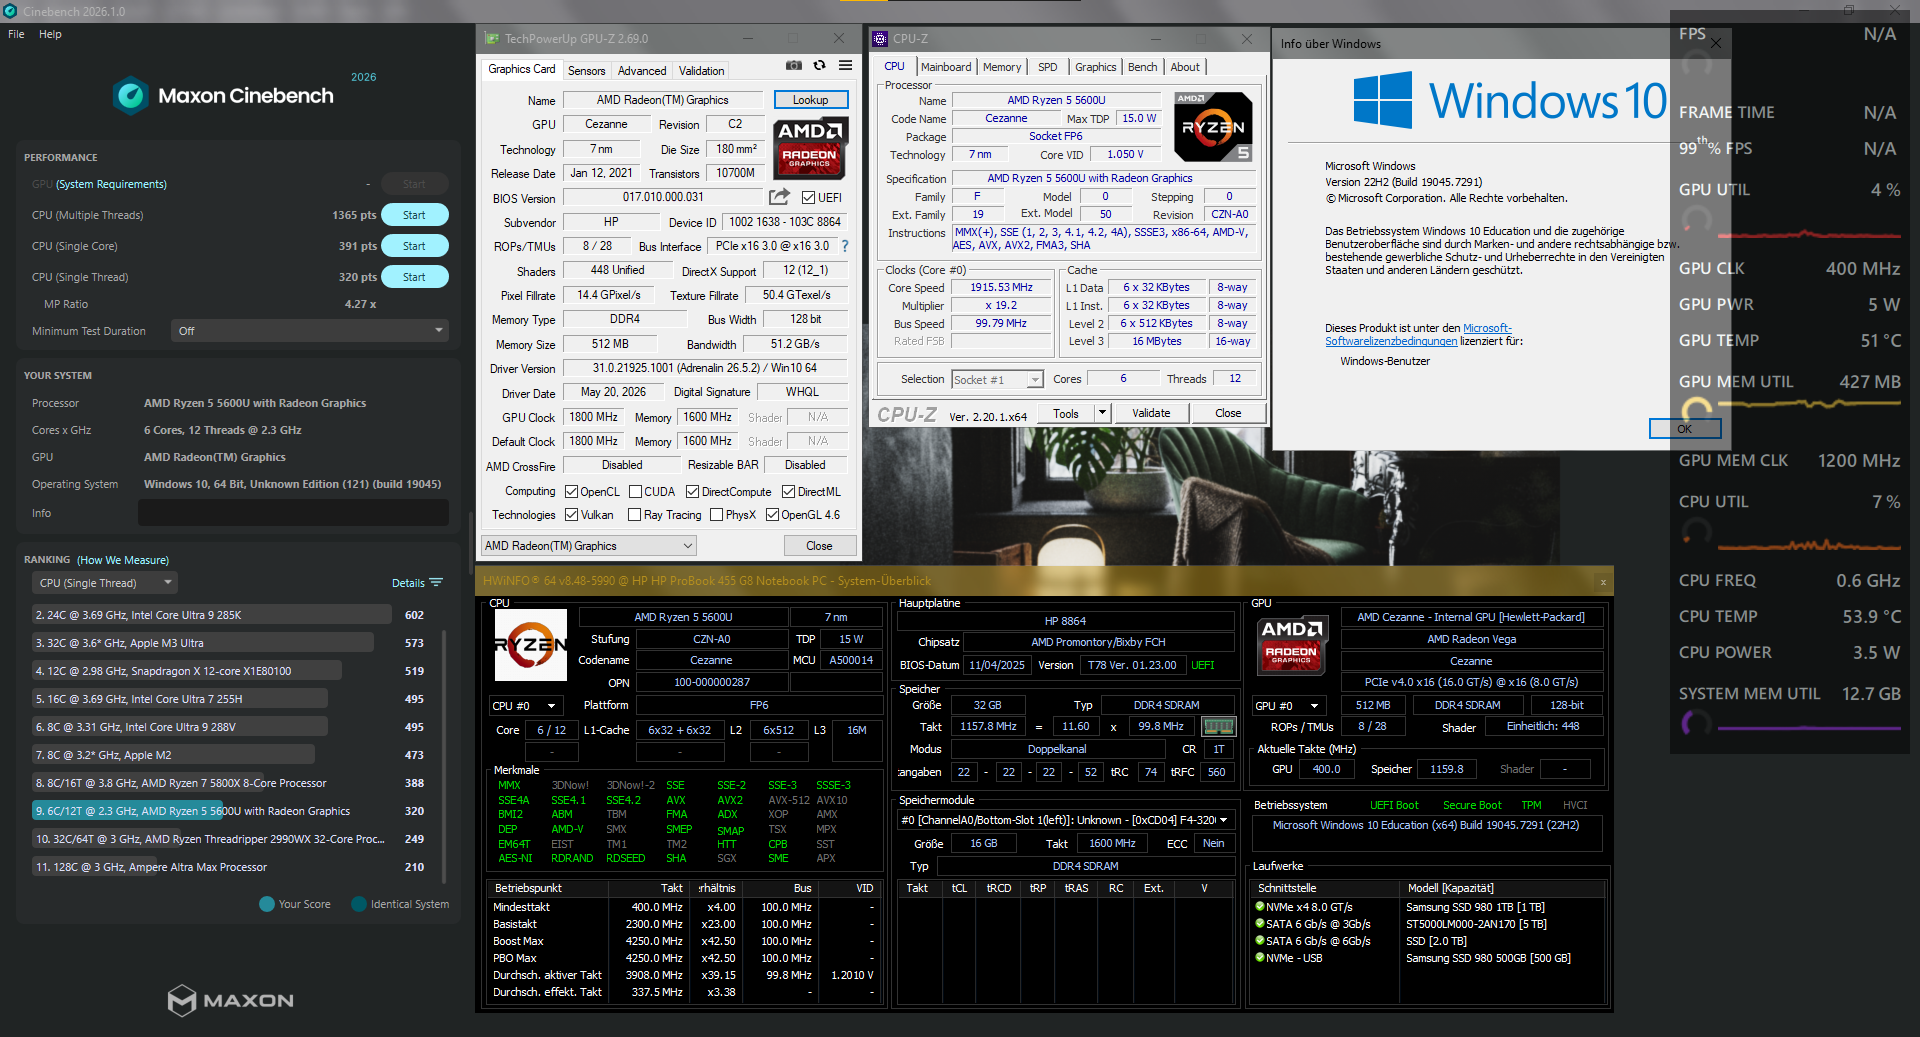Click the GPU-Z refresh icon
The width and height of the screenshot is (1920, 1037).
click(x=820, y=66)
